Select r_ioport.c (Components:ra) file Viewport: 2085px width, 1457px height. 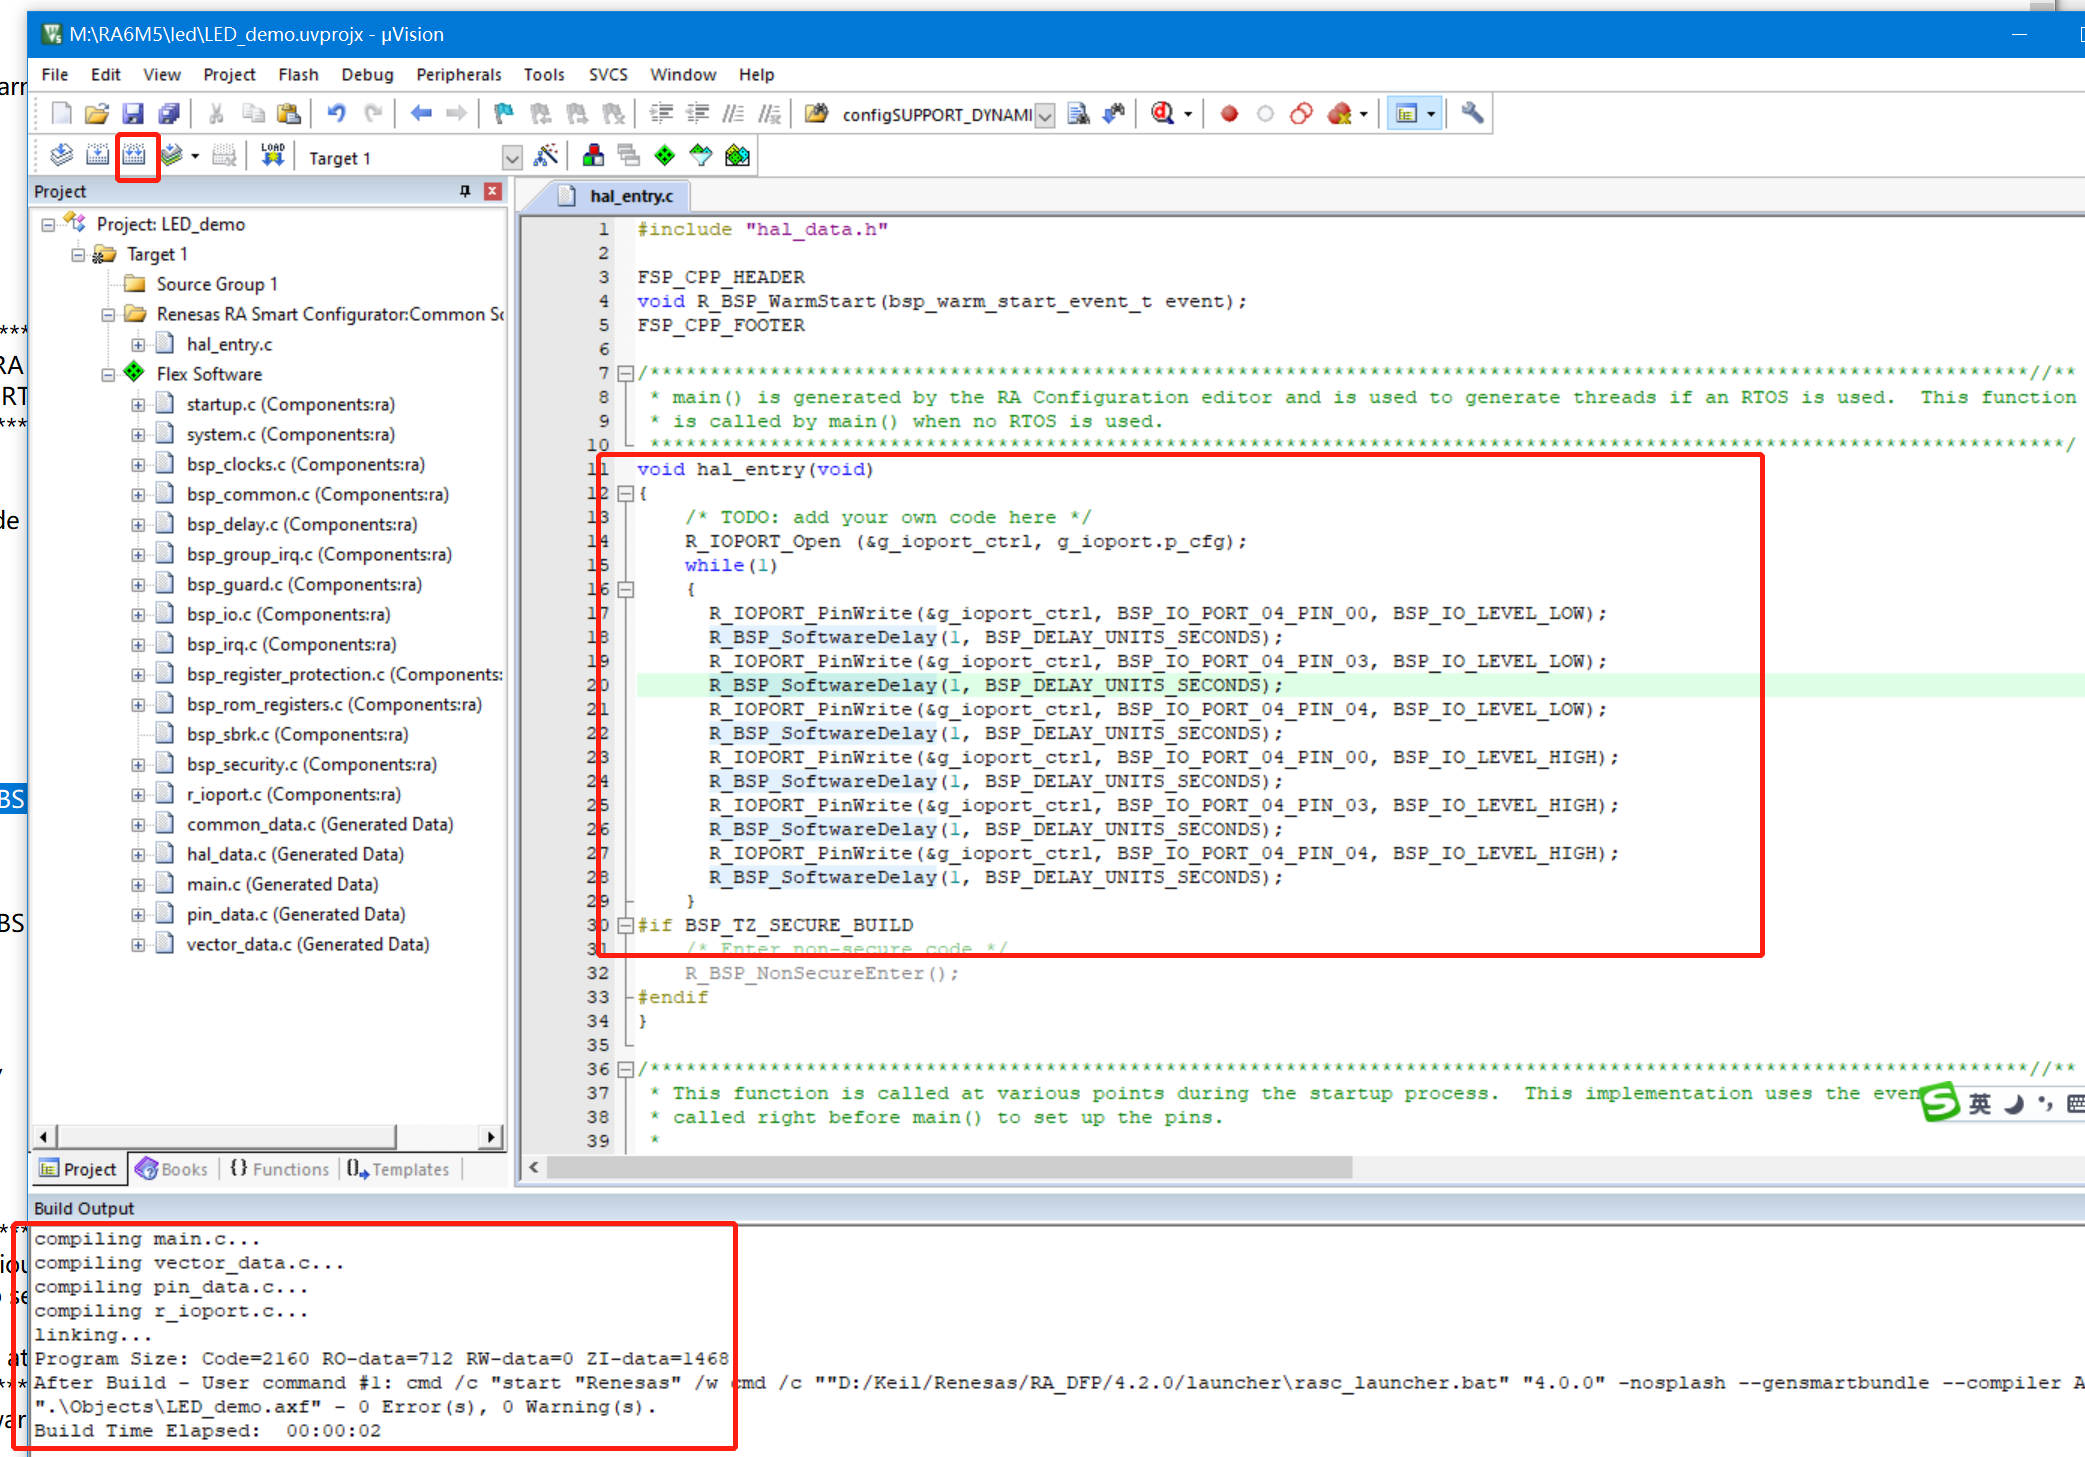click(293, 795)
